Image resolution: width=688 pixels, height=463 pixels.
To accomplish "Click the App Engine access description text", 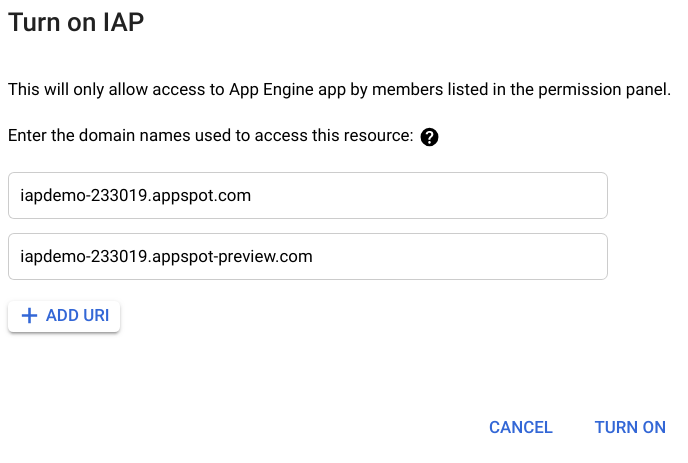I will click(338, 90).
